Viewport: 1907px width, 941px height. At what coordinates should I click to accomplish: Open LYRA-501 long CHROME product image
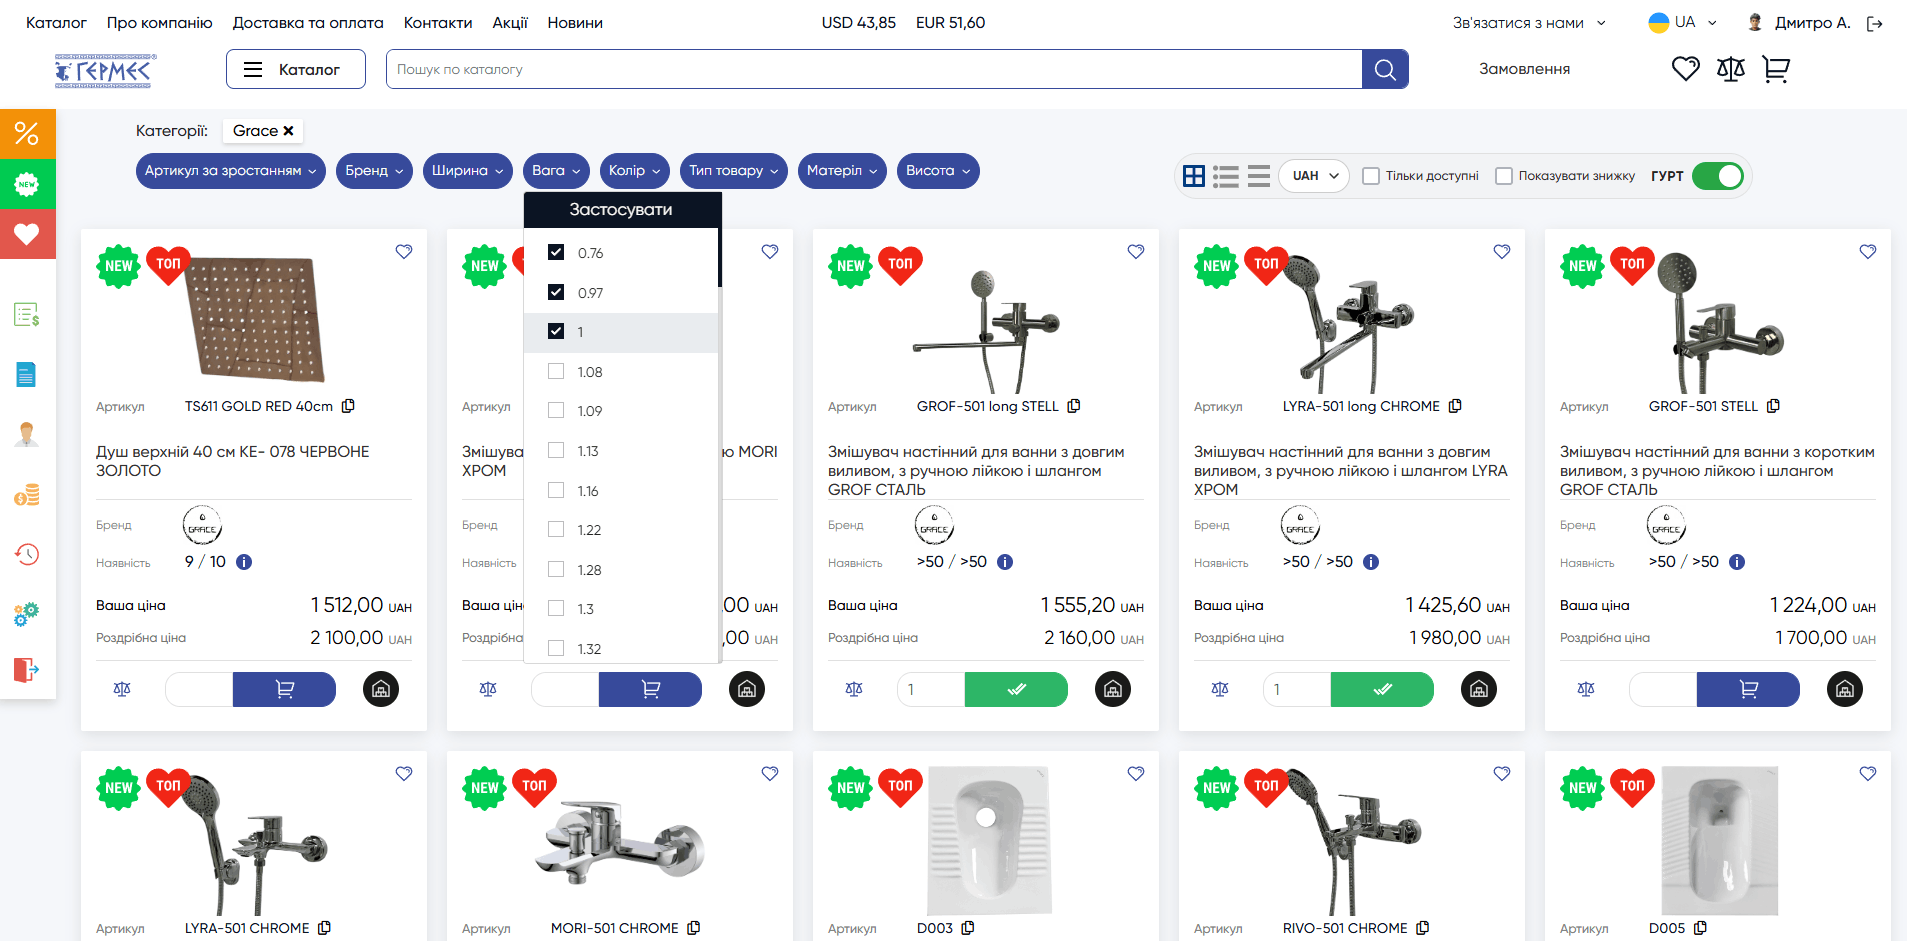[x=1351, y=322]
